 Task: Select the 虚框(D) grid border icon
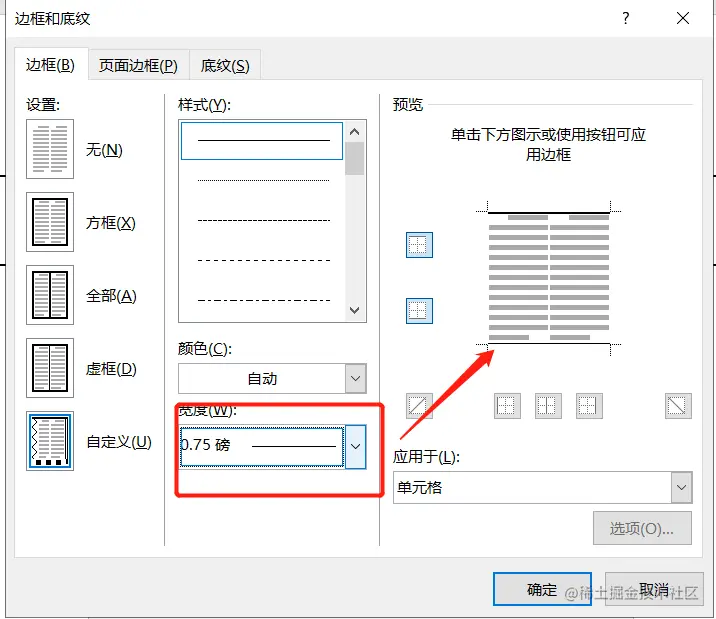click(x=50, y=368)
